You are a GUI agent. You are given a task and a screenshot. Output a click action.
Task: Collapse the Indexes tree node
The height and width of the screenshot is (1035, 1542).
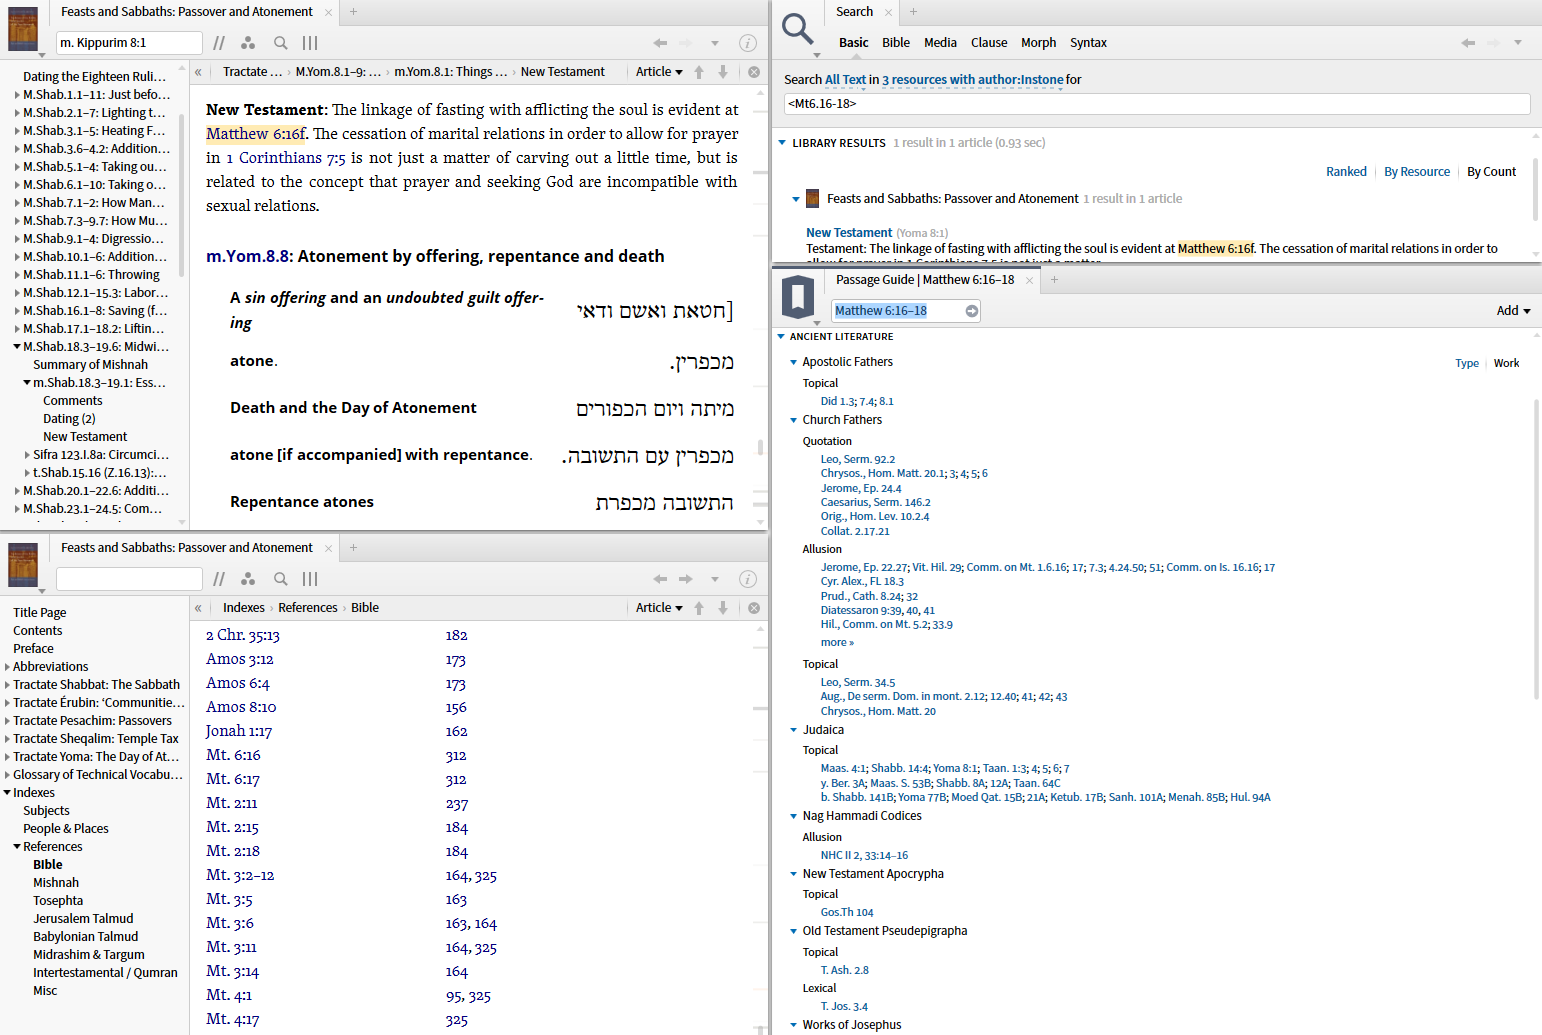(7, 793)
